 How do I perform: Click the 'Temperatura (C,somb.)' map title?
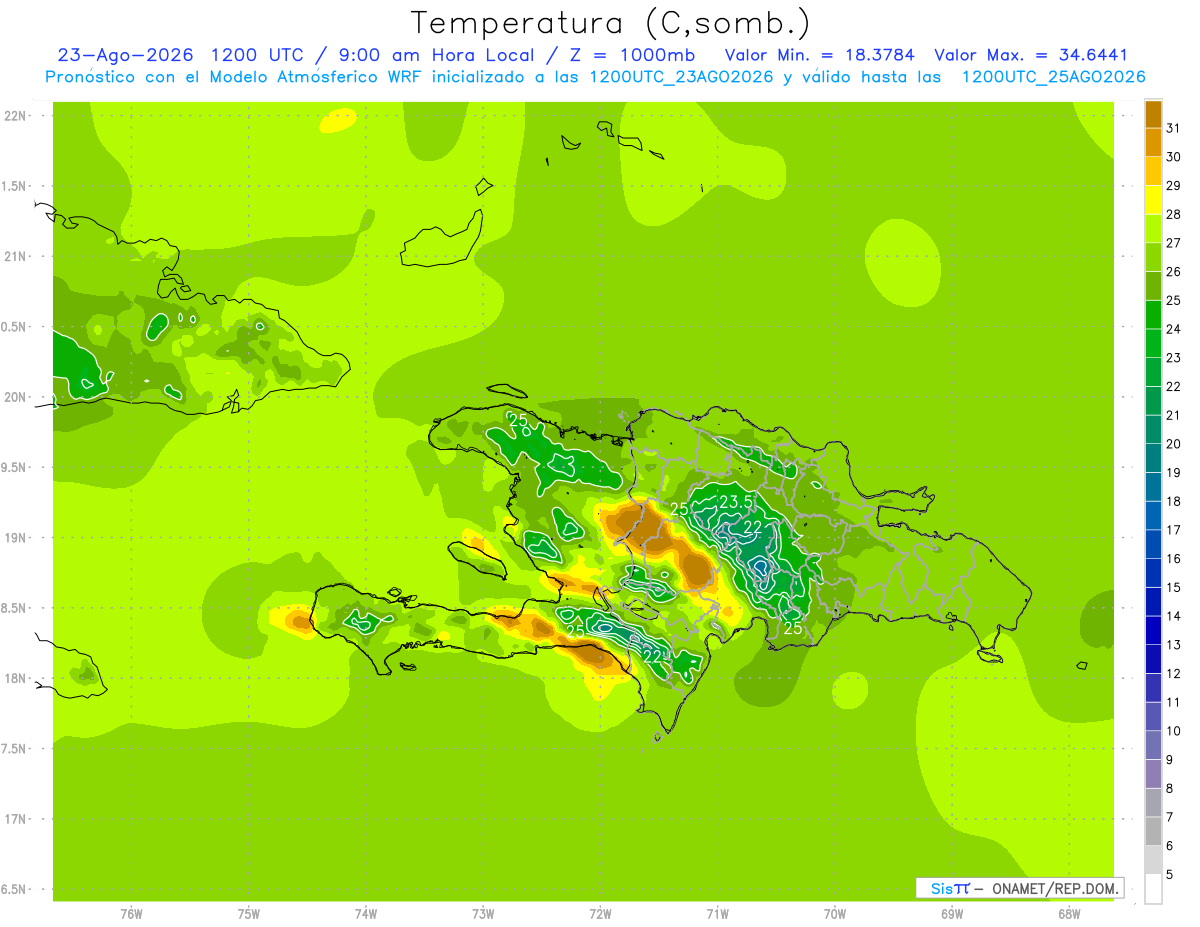[611, 23]
